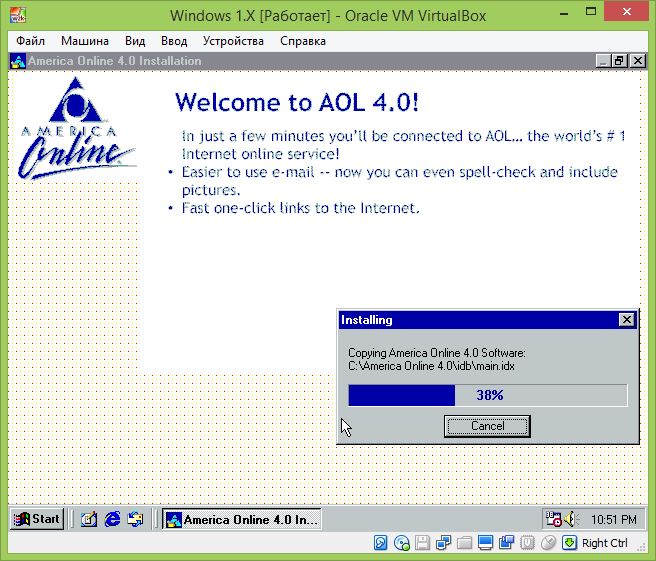This screenshot has width=656, height=561.
Task: Click the VirtualBox CPU chip icon
Action: pyautogui.click(x=527, y=543)
